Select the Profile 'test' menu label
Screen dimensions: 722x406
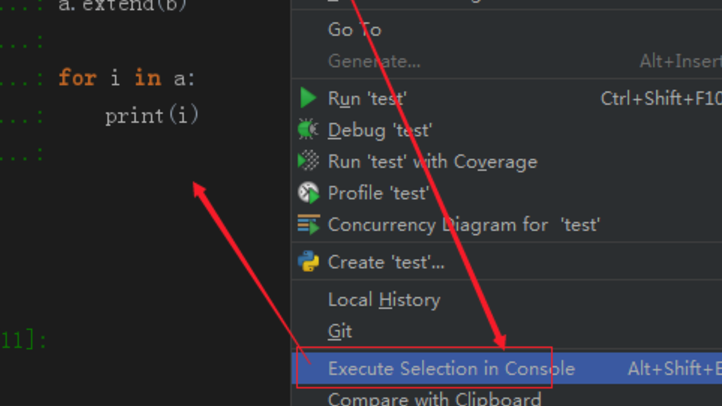(x=377, y=193)
